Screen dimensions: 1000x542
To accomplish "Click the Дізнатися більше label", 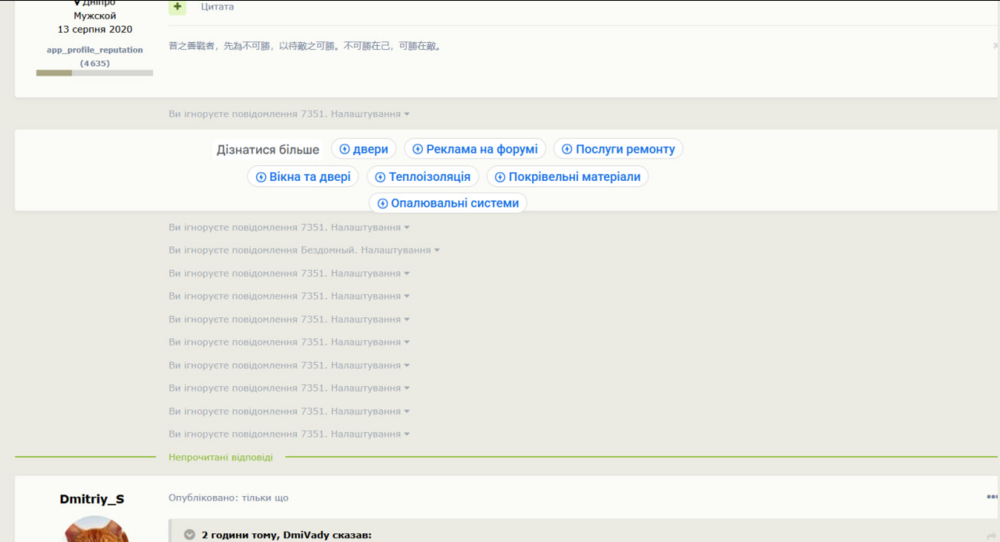I will point(268,150).
